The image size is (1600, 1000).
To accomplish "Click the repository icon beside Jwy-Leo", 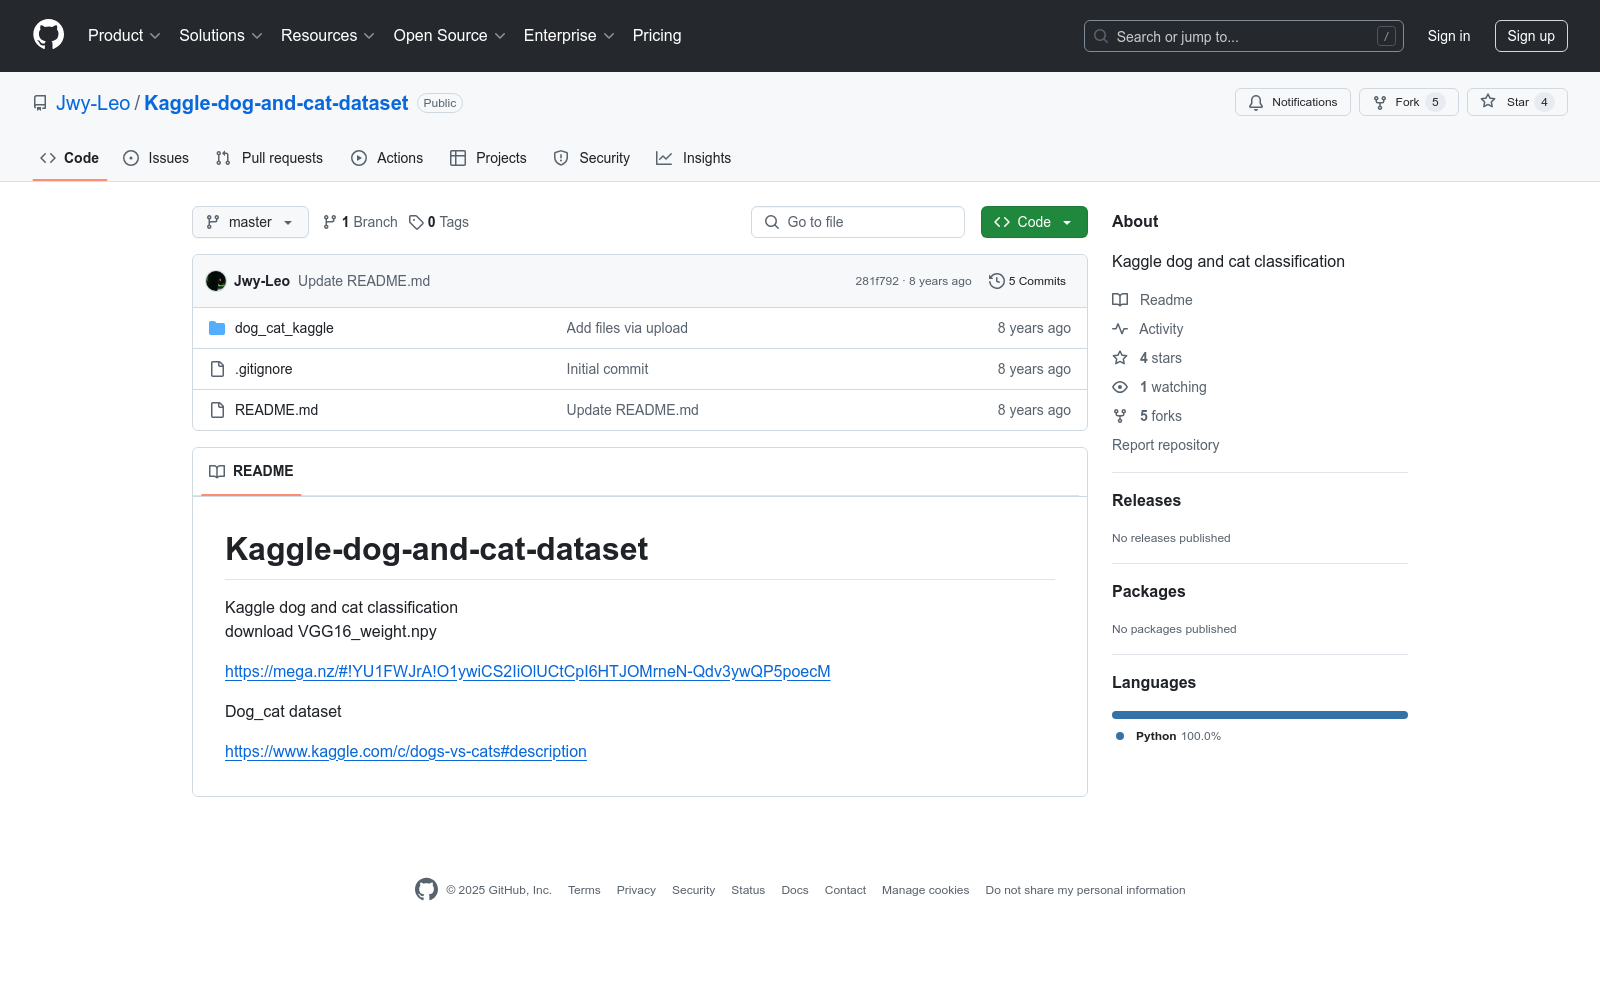I will coord(40,103).
